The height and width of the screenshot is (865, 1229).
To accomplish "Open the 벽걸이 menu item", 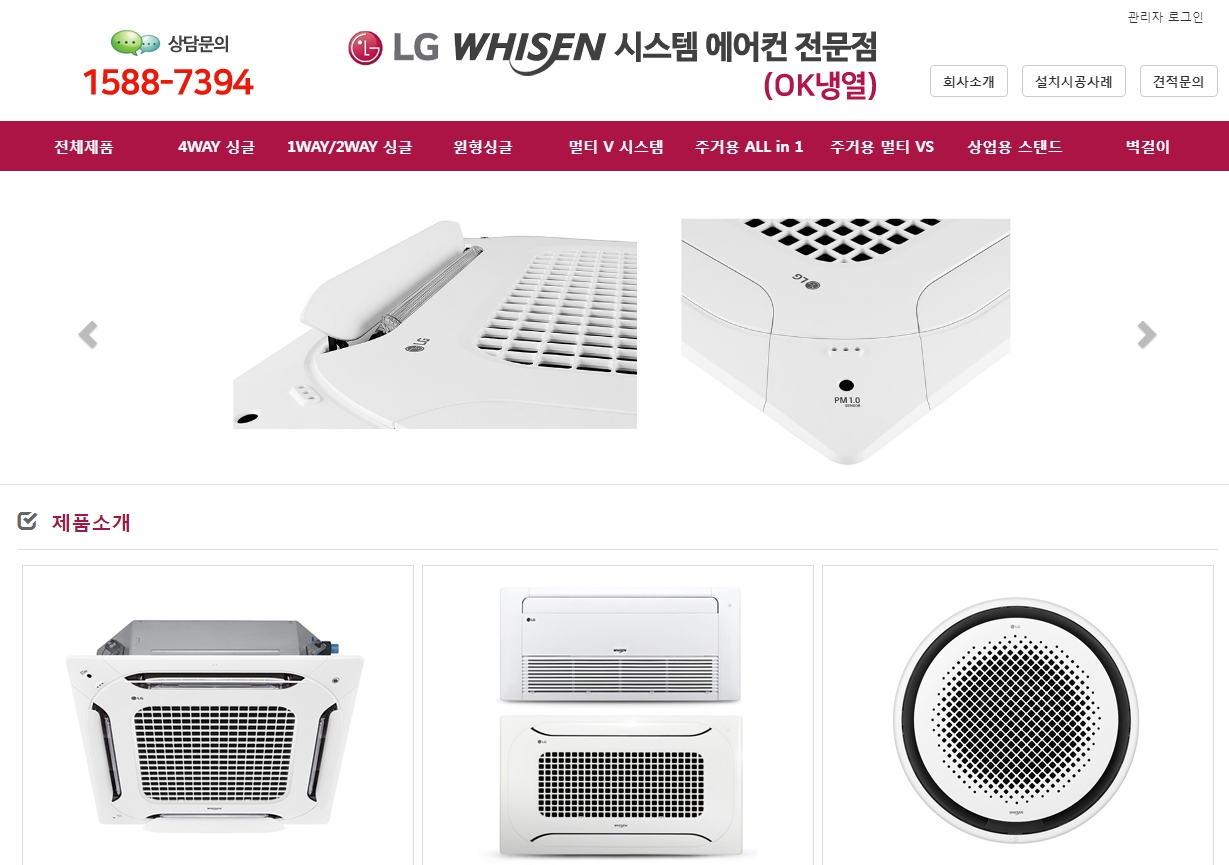I will click(1147, 147).
